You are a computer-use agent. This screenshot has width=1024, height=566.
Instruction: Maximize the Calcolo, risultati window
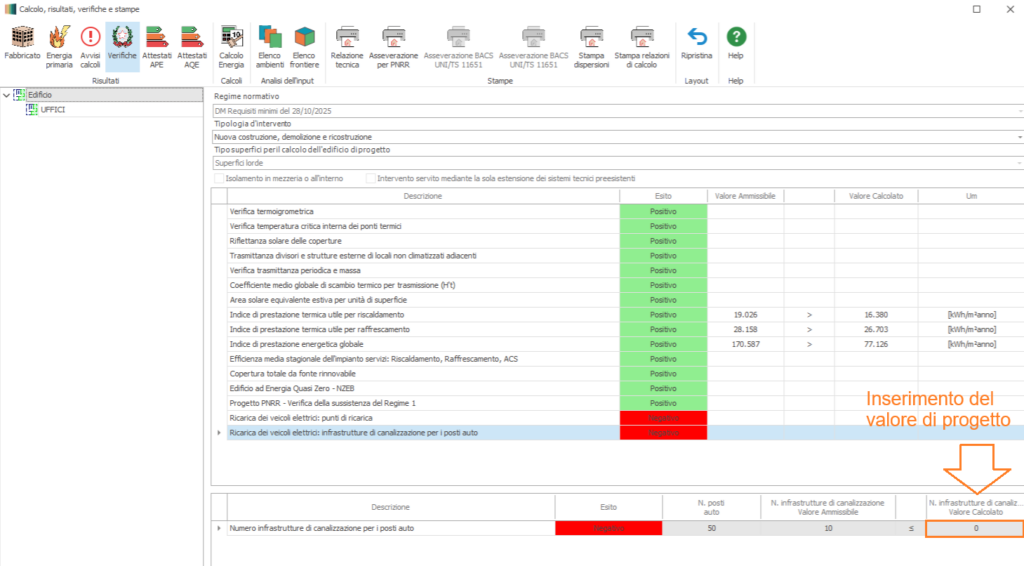(x=976, y=9)
